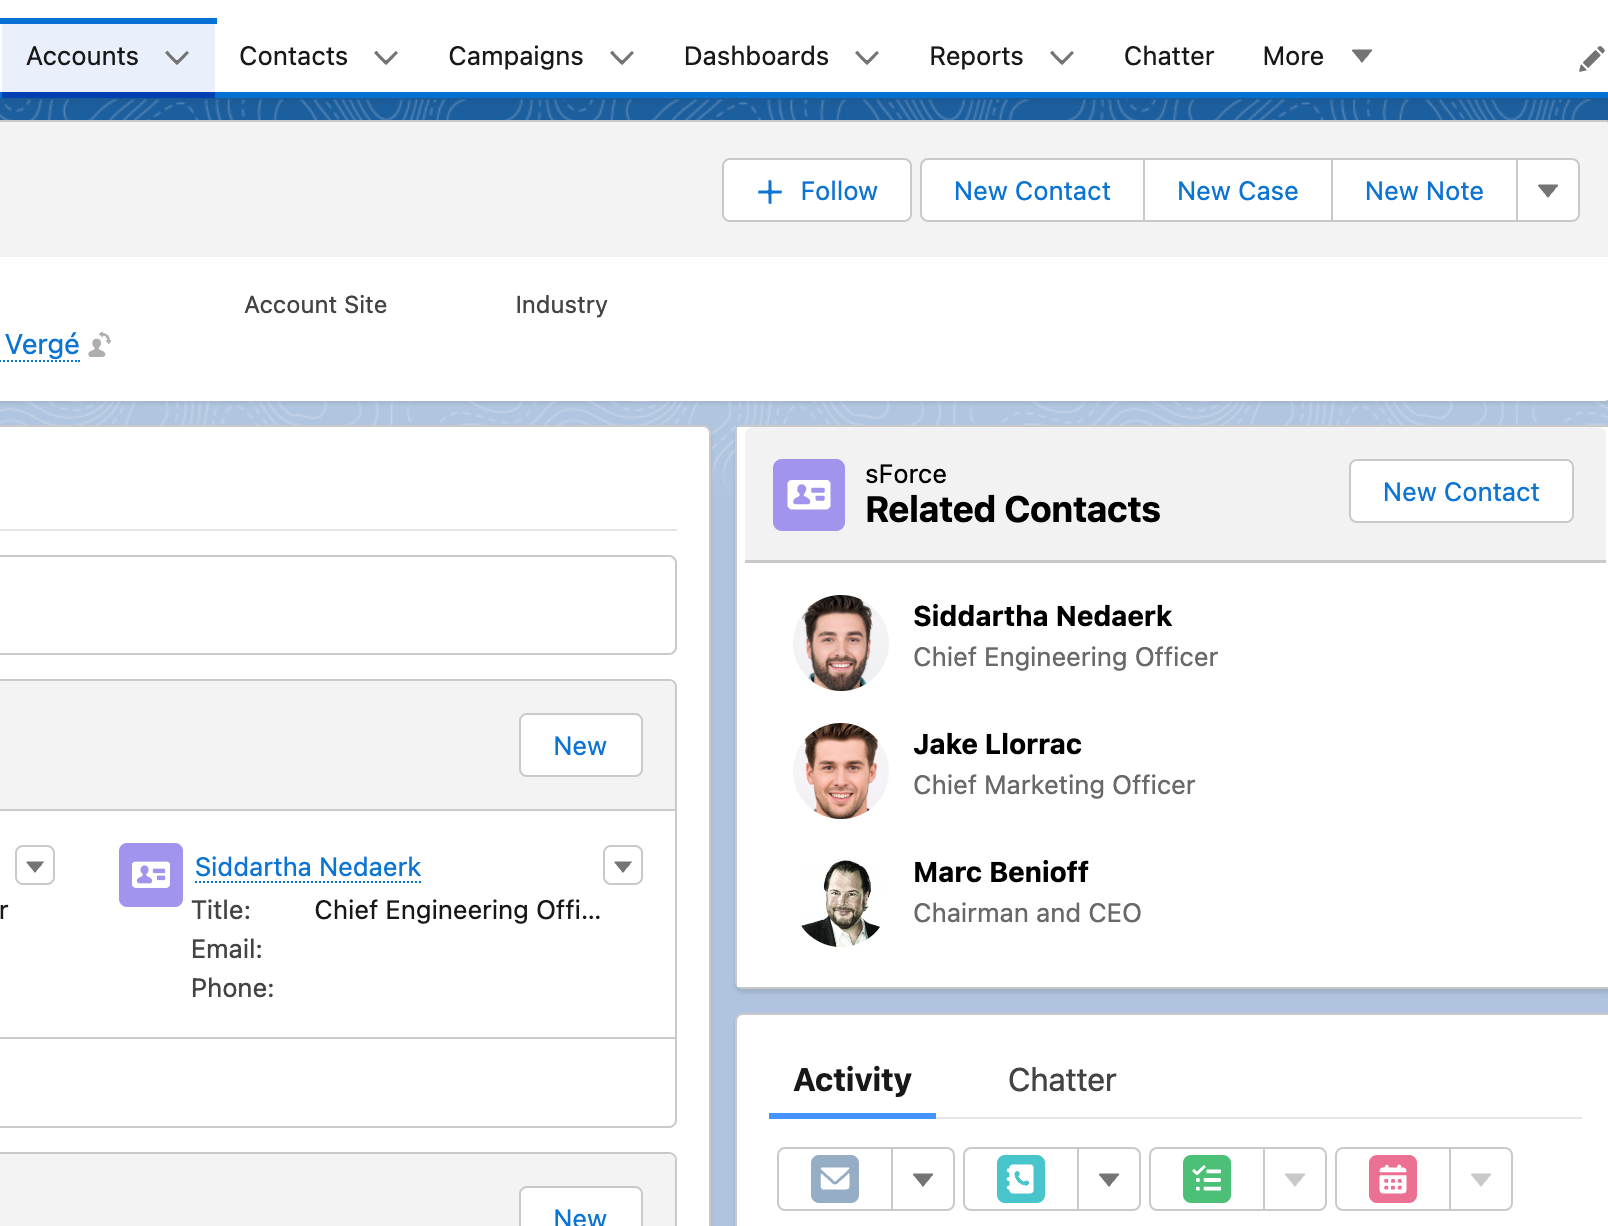Viewport: 1608px width, 1226px height.
Task: Click the change owner icon beside Vergé
Action: tap(100, 345)
